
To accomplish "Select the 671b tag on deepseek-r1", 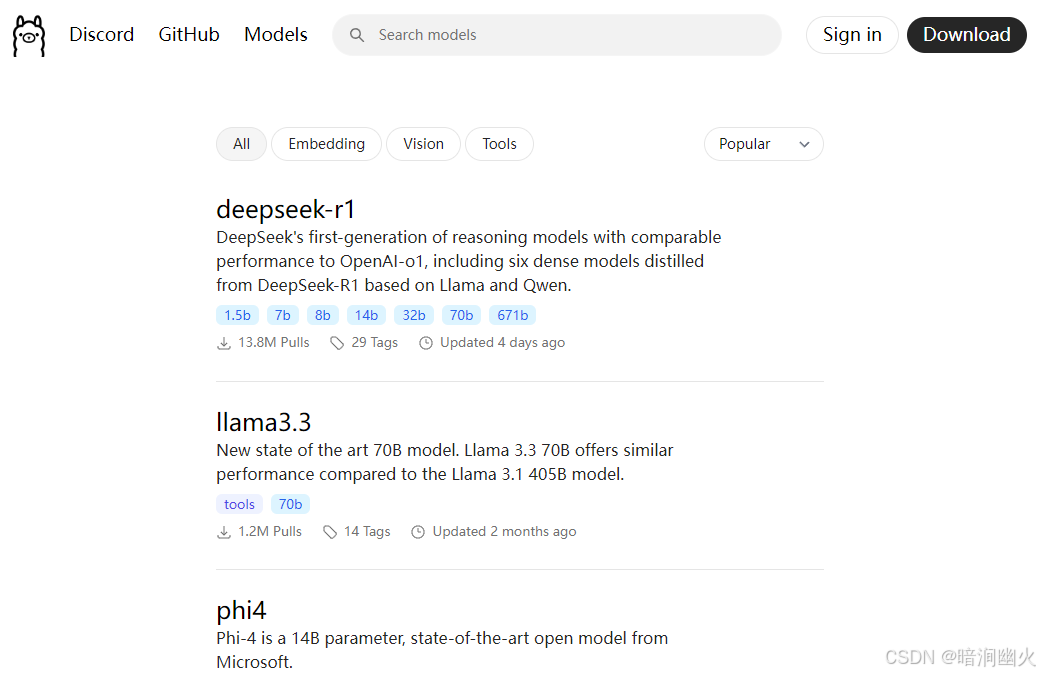I will click(x=512, y=315).
